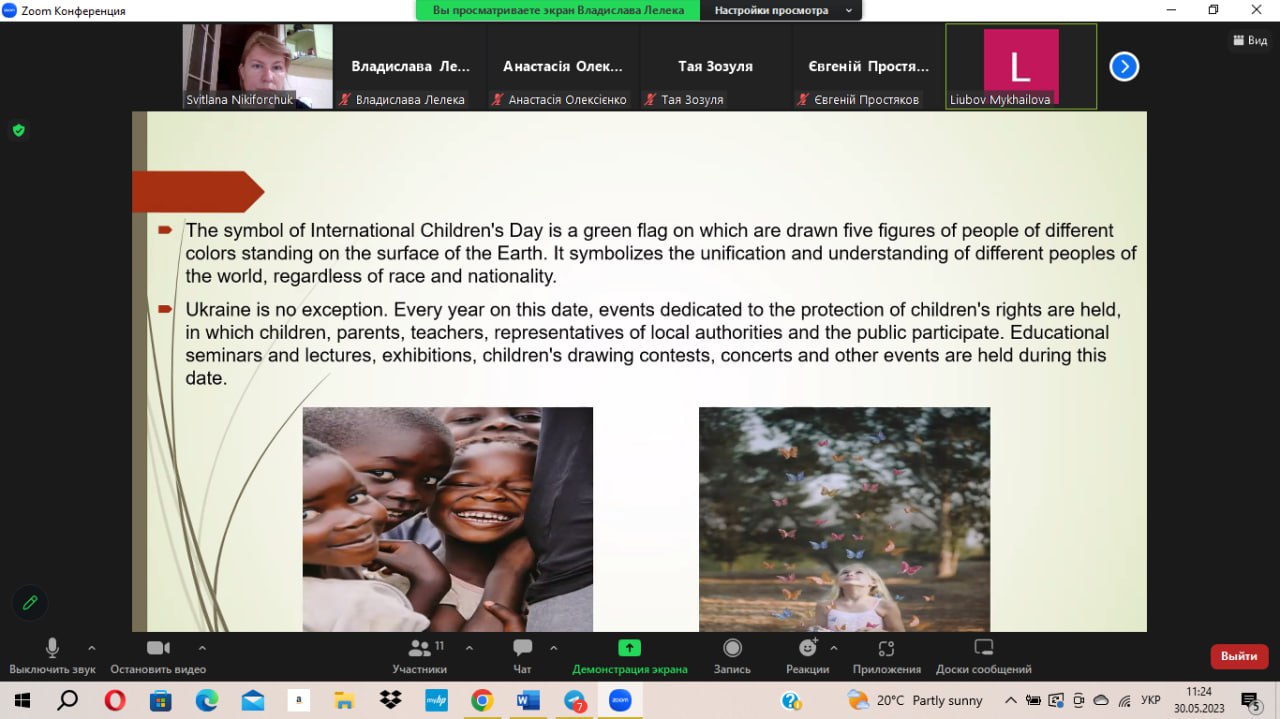Expand audio options arrow next to microphone

coord(92,648)
